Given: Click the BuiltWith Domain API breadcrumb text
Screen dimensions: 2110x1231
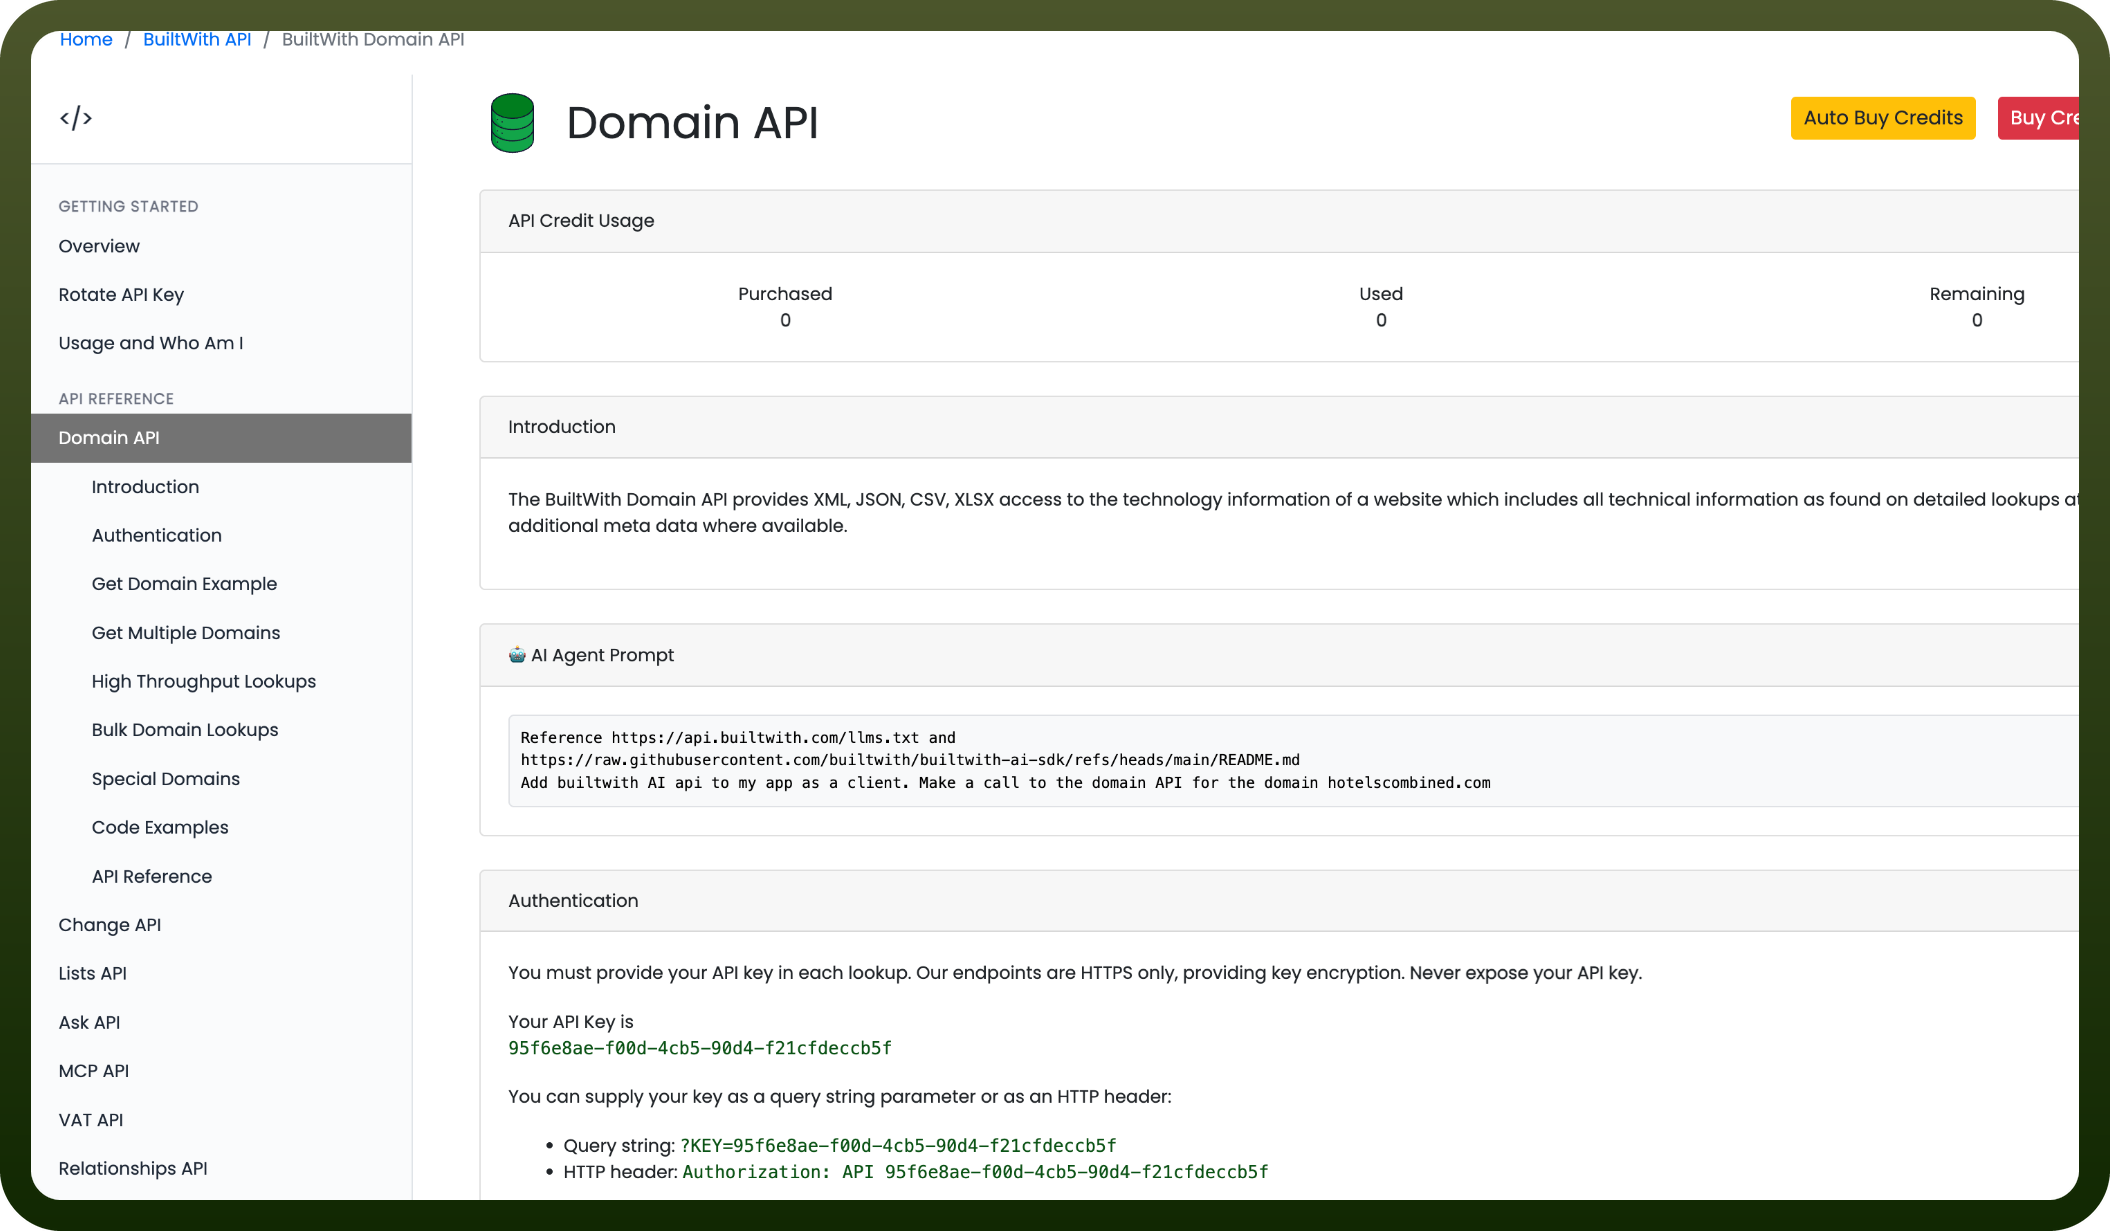Looking at the screenshot, I should 373,39.
